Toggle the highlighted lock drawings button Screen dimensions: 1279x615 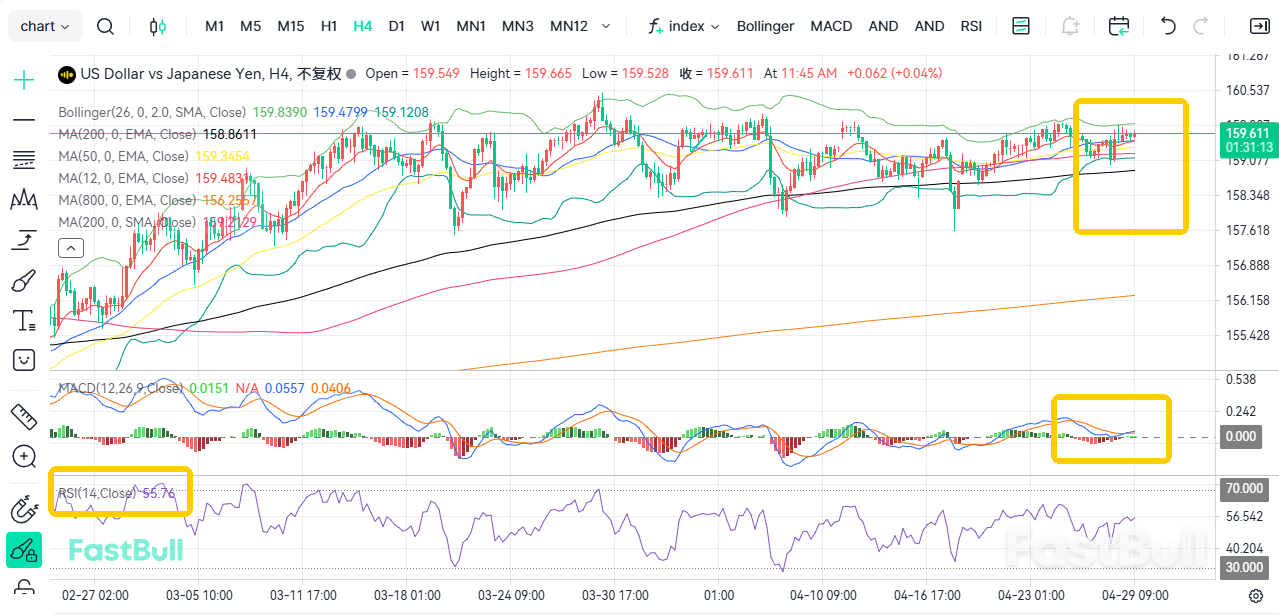click(24, 549)
